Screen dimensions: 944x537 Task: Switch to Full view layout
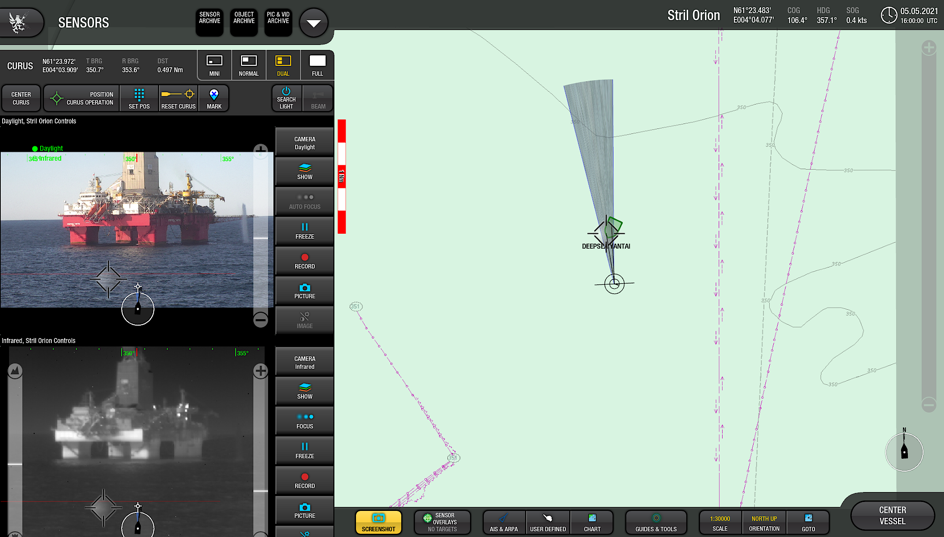pyautogui.click(x=317, y=66)
